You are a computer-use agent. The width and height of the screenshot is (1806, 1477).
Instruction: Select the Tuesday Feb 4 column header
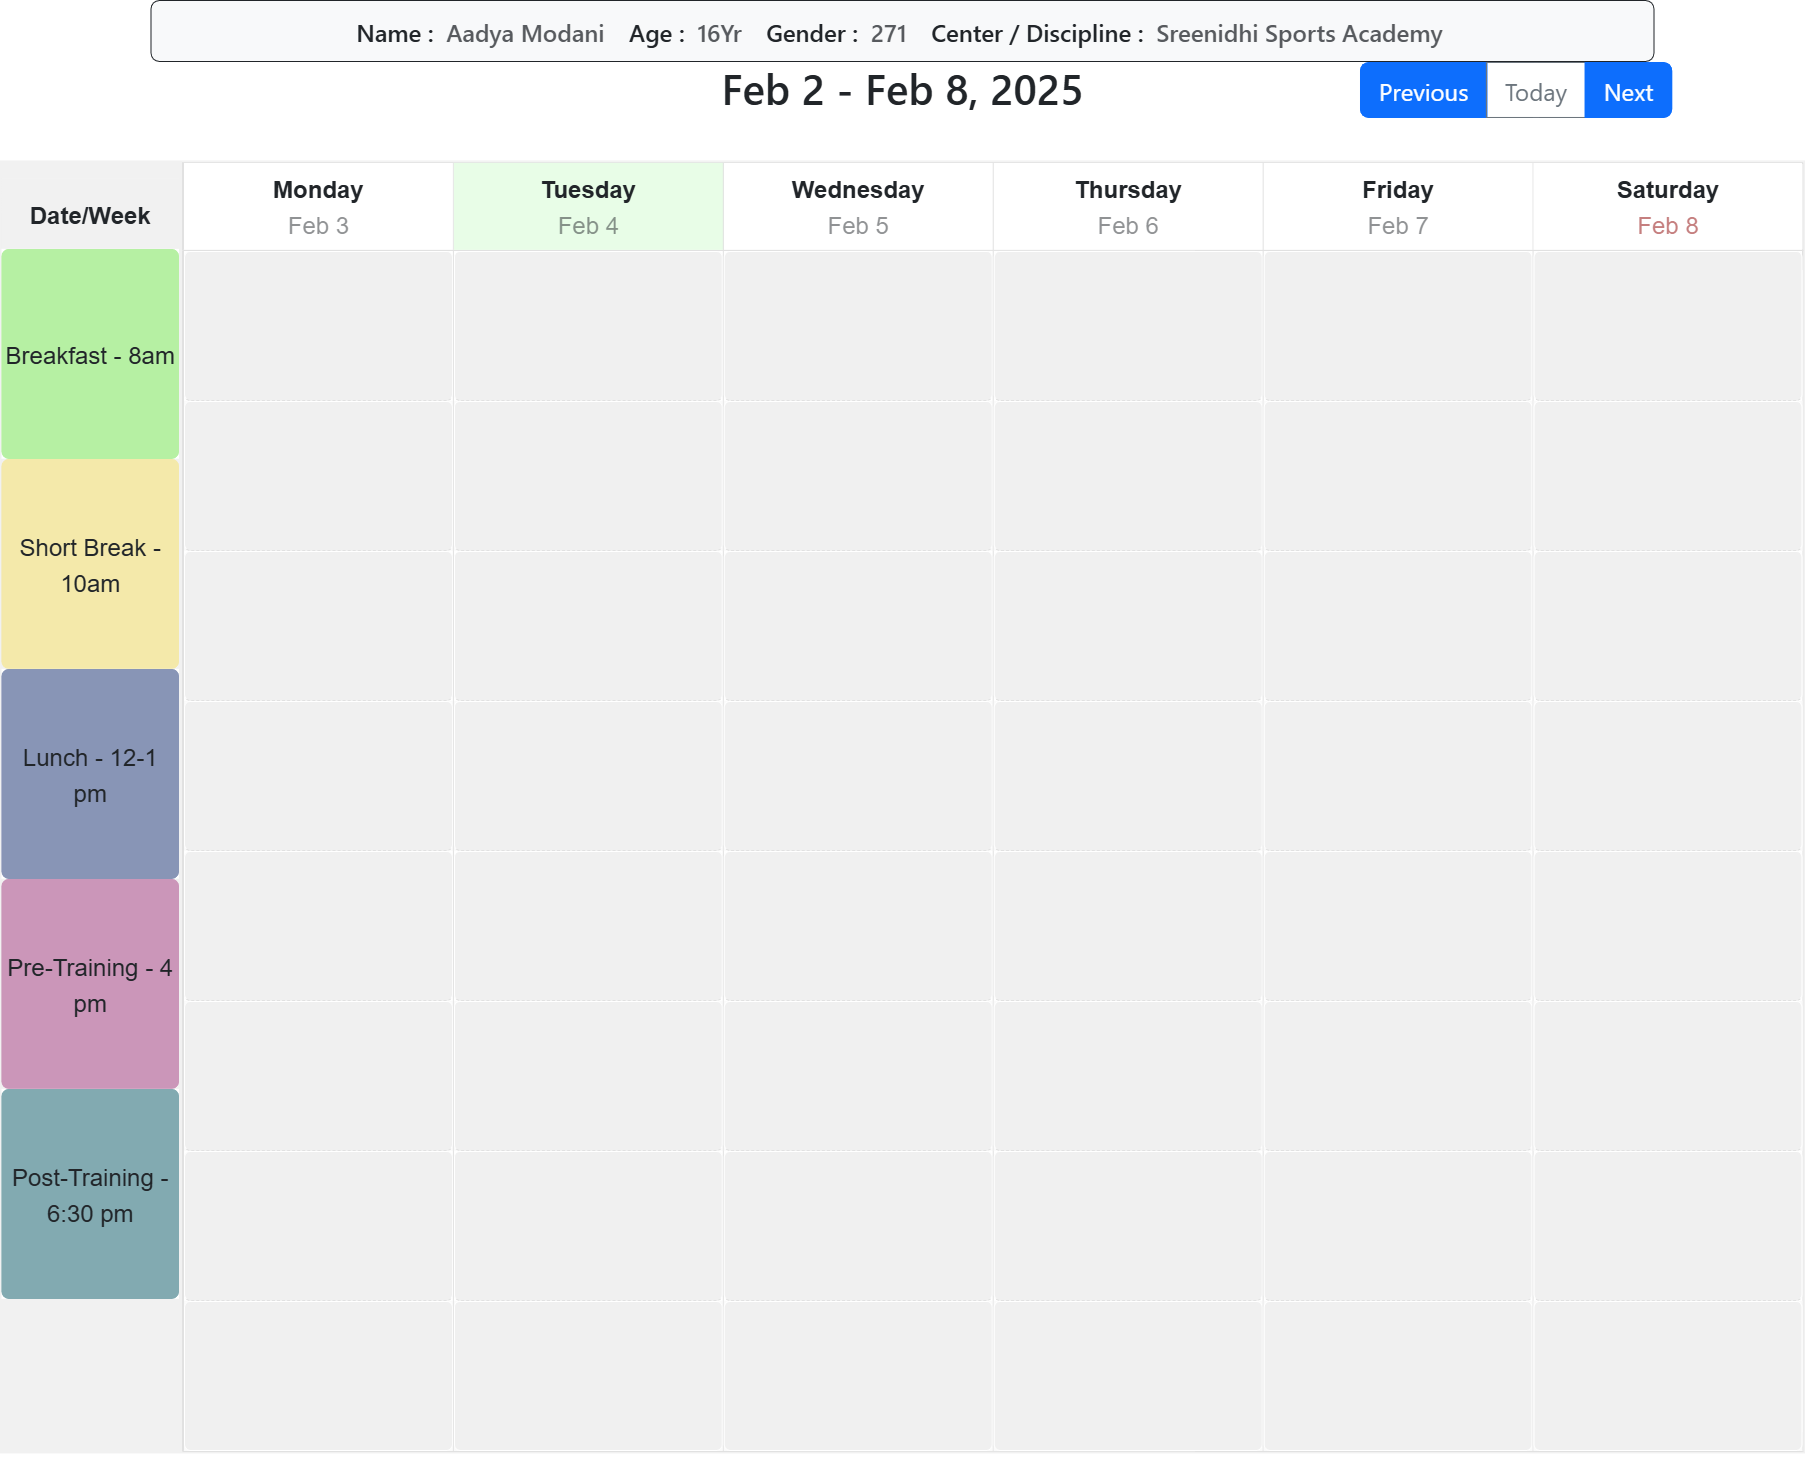(588, 207)
